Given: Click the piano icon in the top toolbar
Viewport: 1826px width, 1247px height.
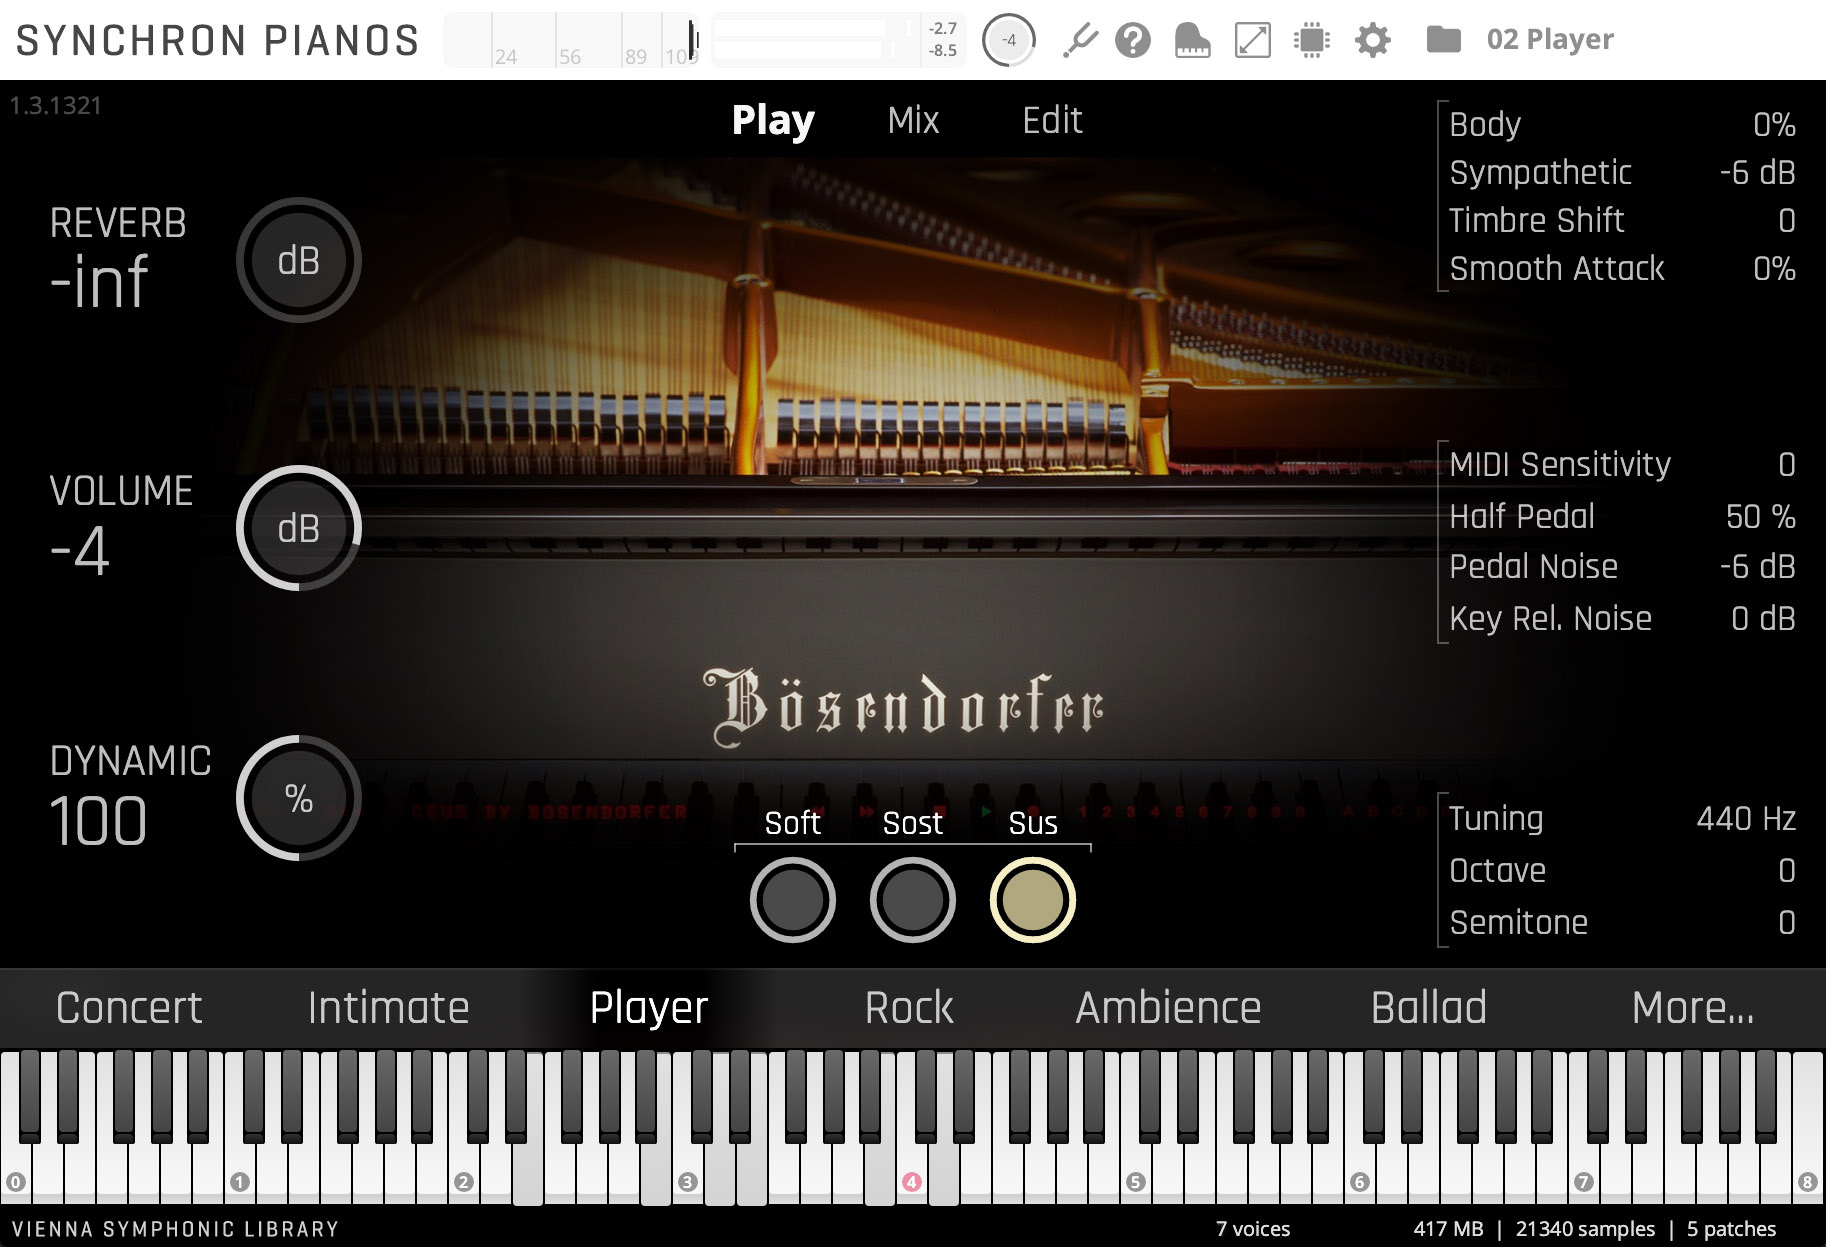Looking at the screenshot, I should (x=1192, y=40).
